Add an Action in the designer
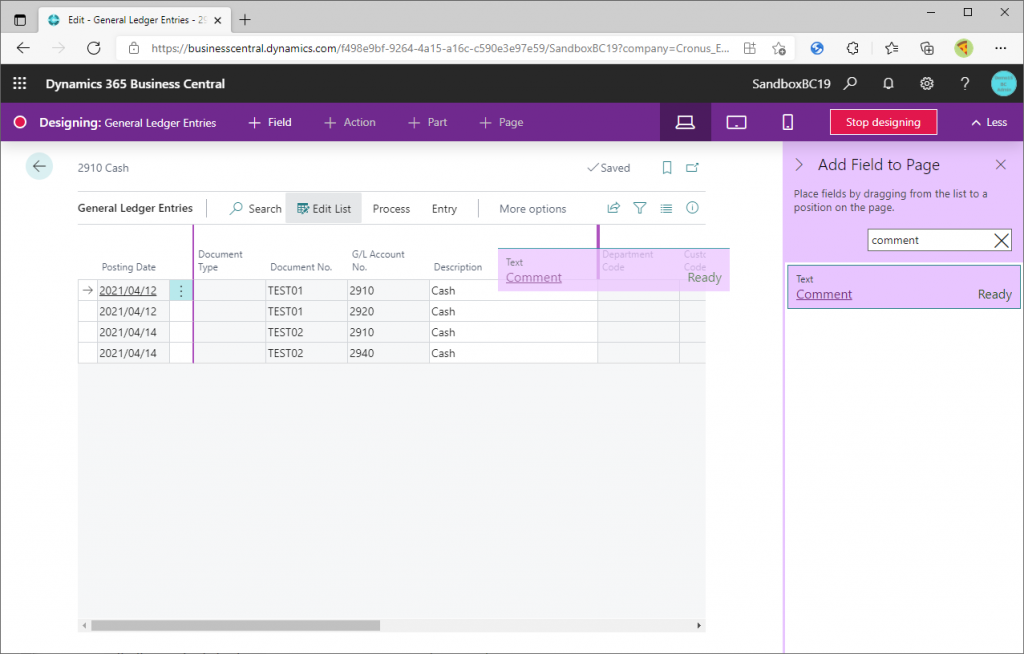Viewport: 1024px width, 654px height. tap(350, 122)
